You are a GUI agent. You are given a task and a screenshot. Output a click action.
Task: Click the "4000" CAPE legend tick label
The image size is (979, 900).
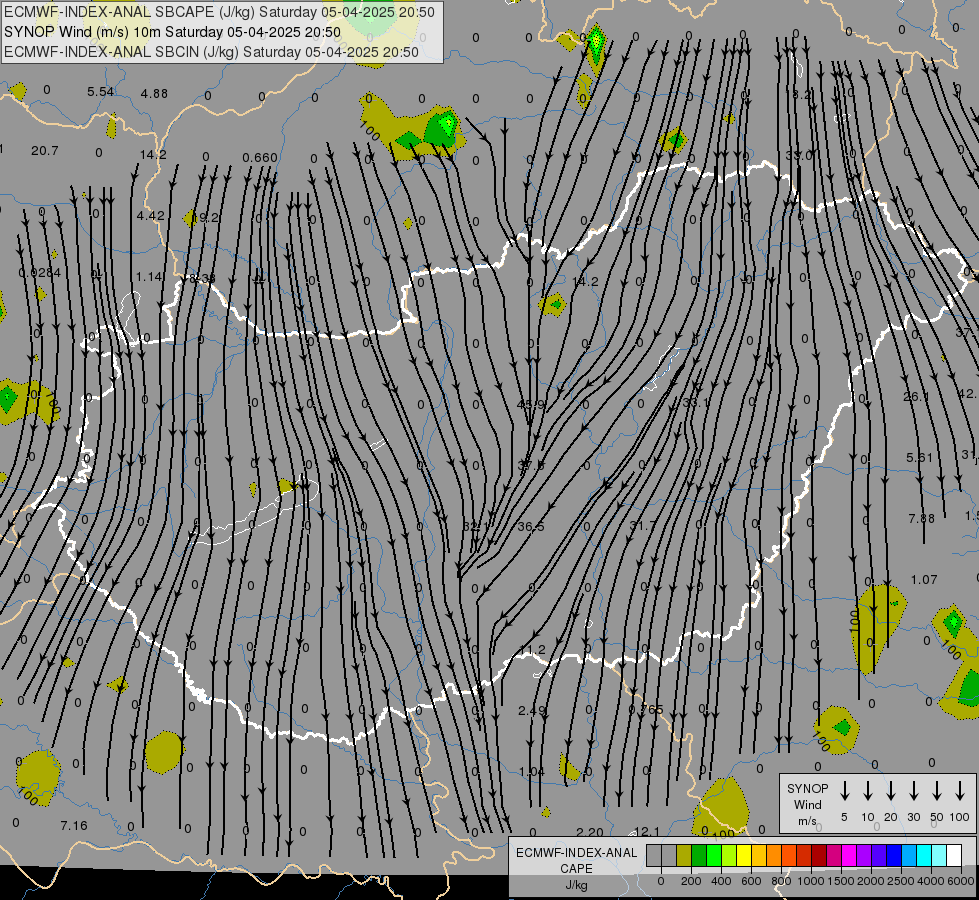[931, 881]
